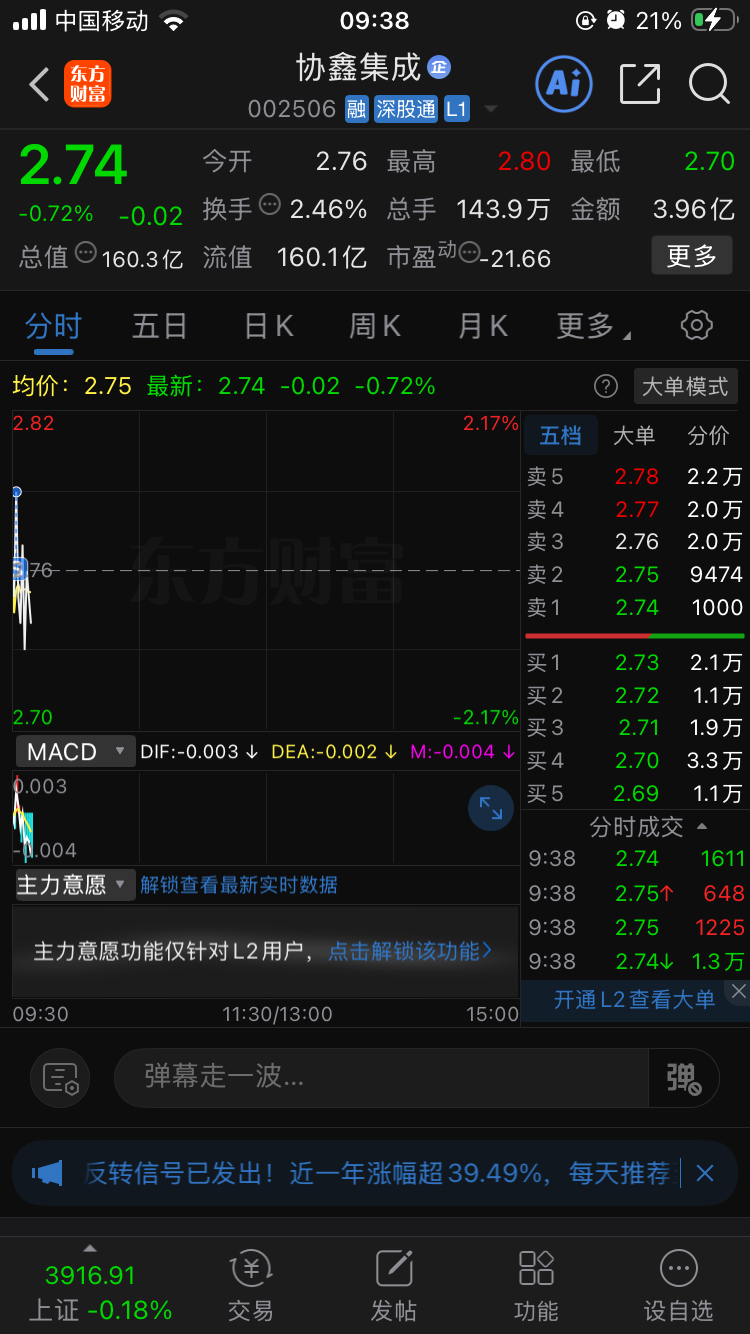Open the 反转信号已发出 banner text
This screenshot has width=750, height=1334.
[377, 1173]
